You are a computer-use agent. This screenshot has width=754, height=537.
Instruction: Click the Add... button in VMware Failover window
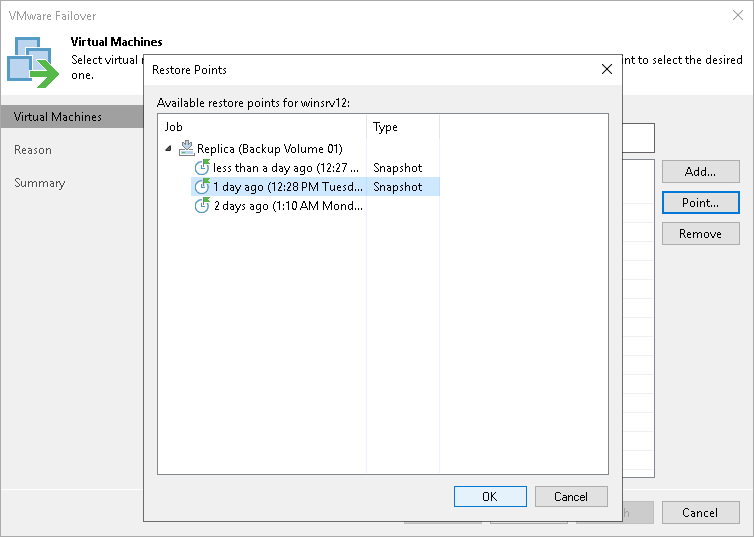pyautogui.click(x=700, y=172)
